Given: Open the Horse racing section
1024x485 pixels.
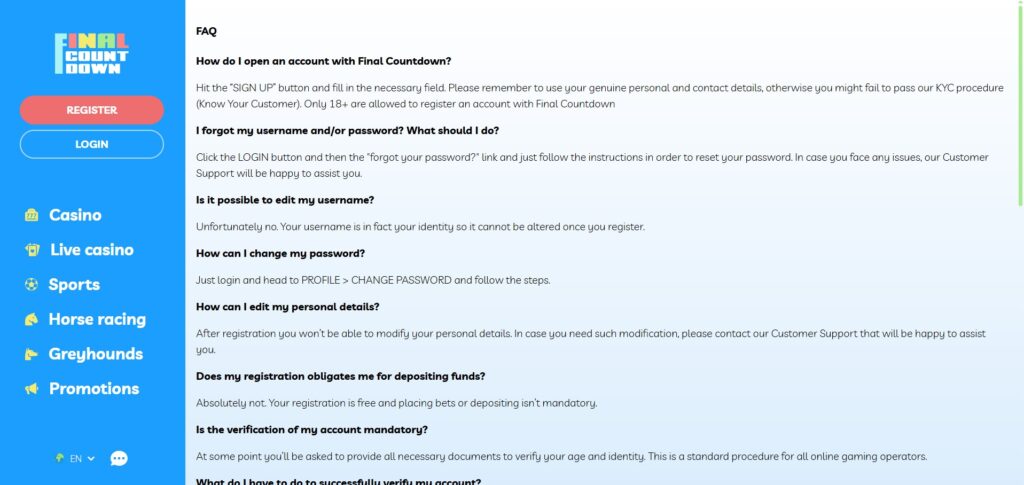Looking at the screenshot, I should 97,320.
